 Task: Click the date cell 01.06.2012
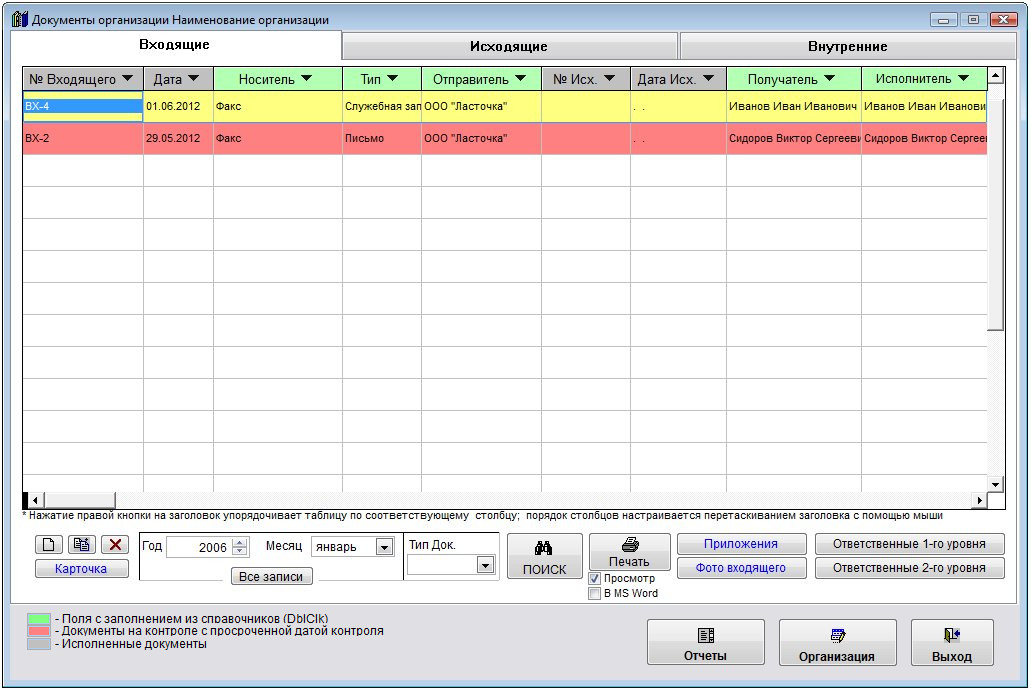tap(178, 107)
